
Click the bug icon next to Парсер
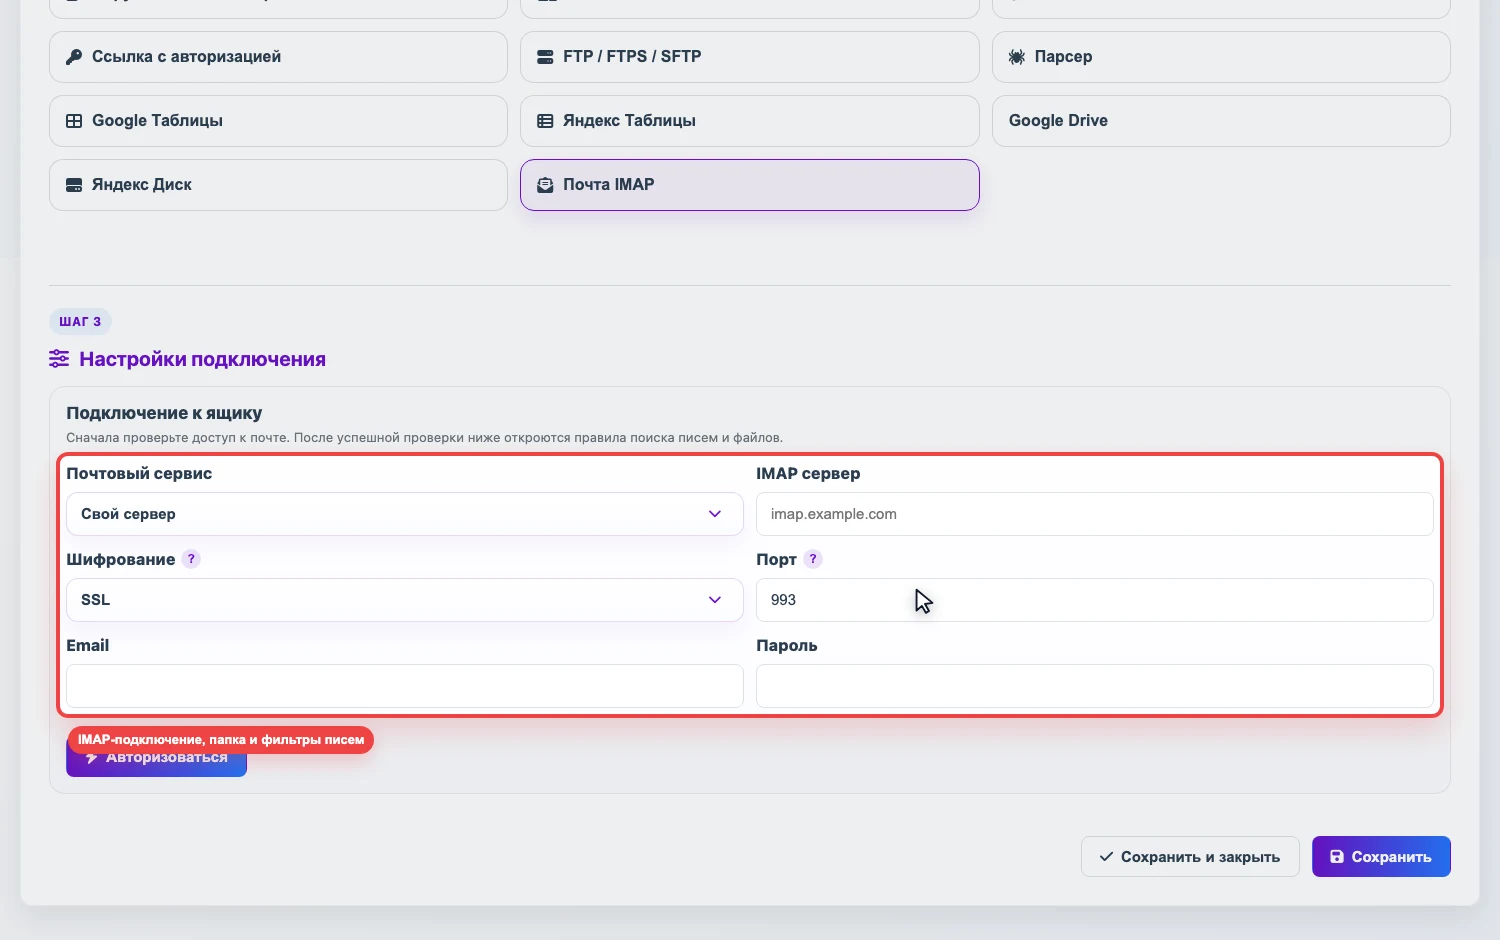coord(1017,57)
